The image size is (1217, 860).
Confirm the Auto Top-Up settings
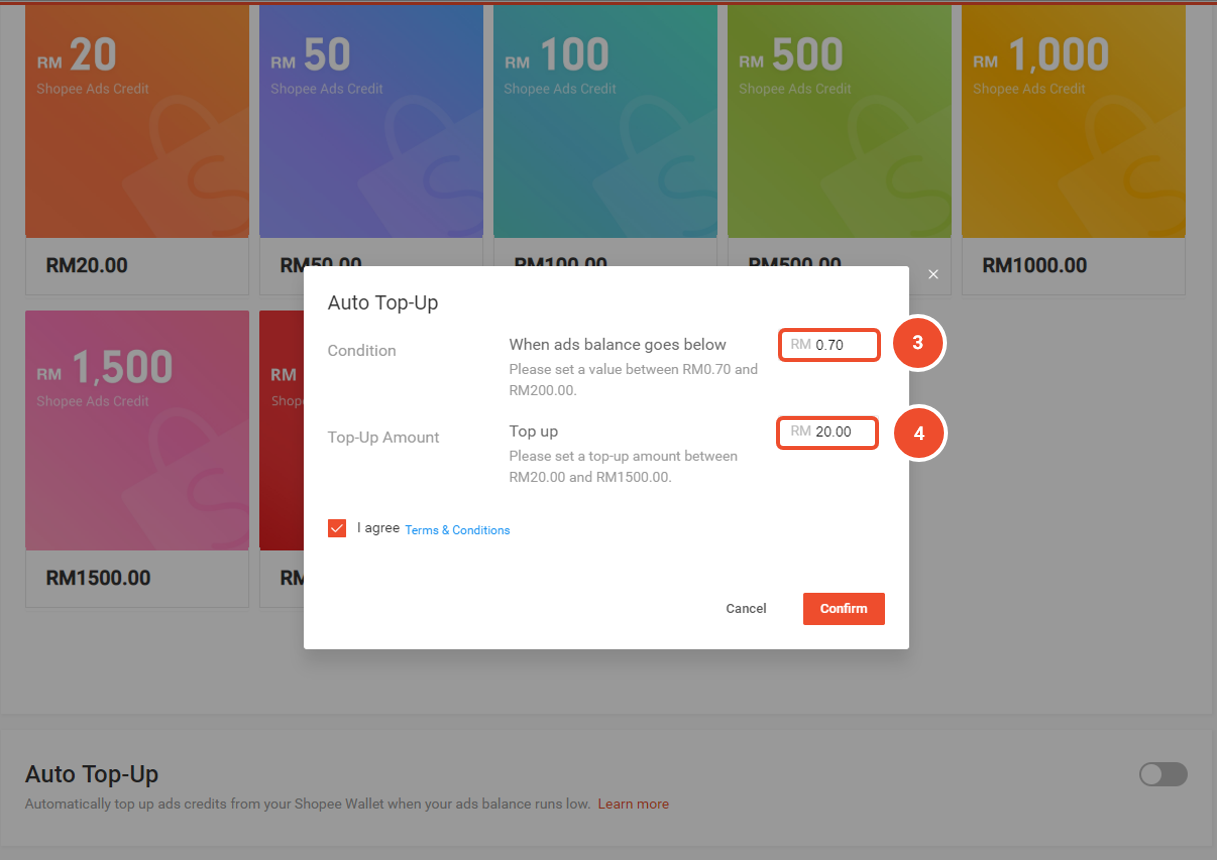click(x=843, y=609)
